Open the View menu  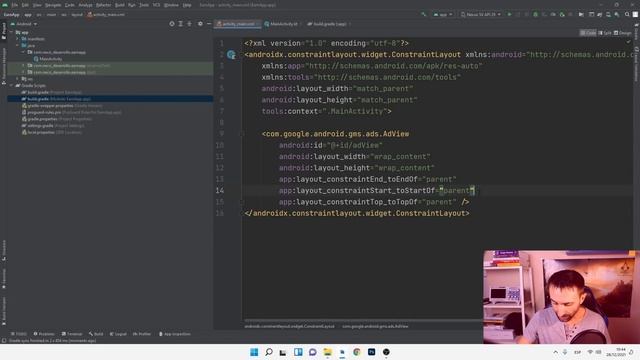[x=37, y=5]
